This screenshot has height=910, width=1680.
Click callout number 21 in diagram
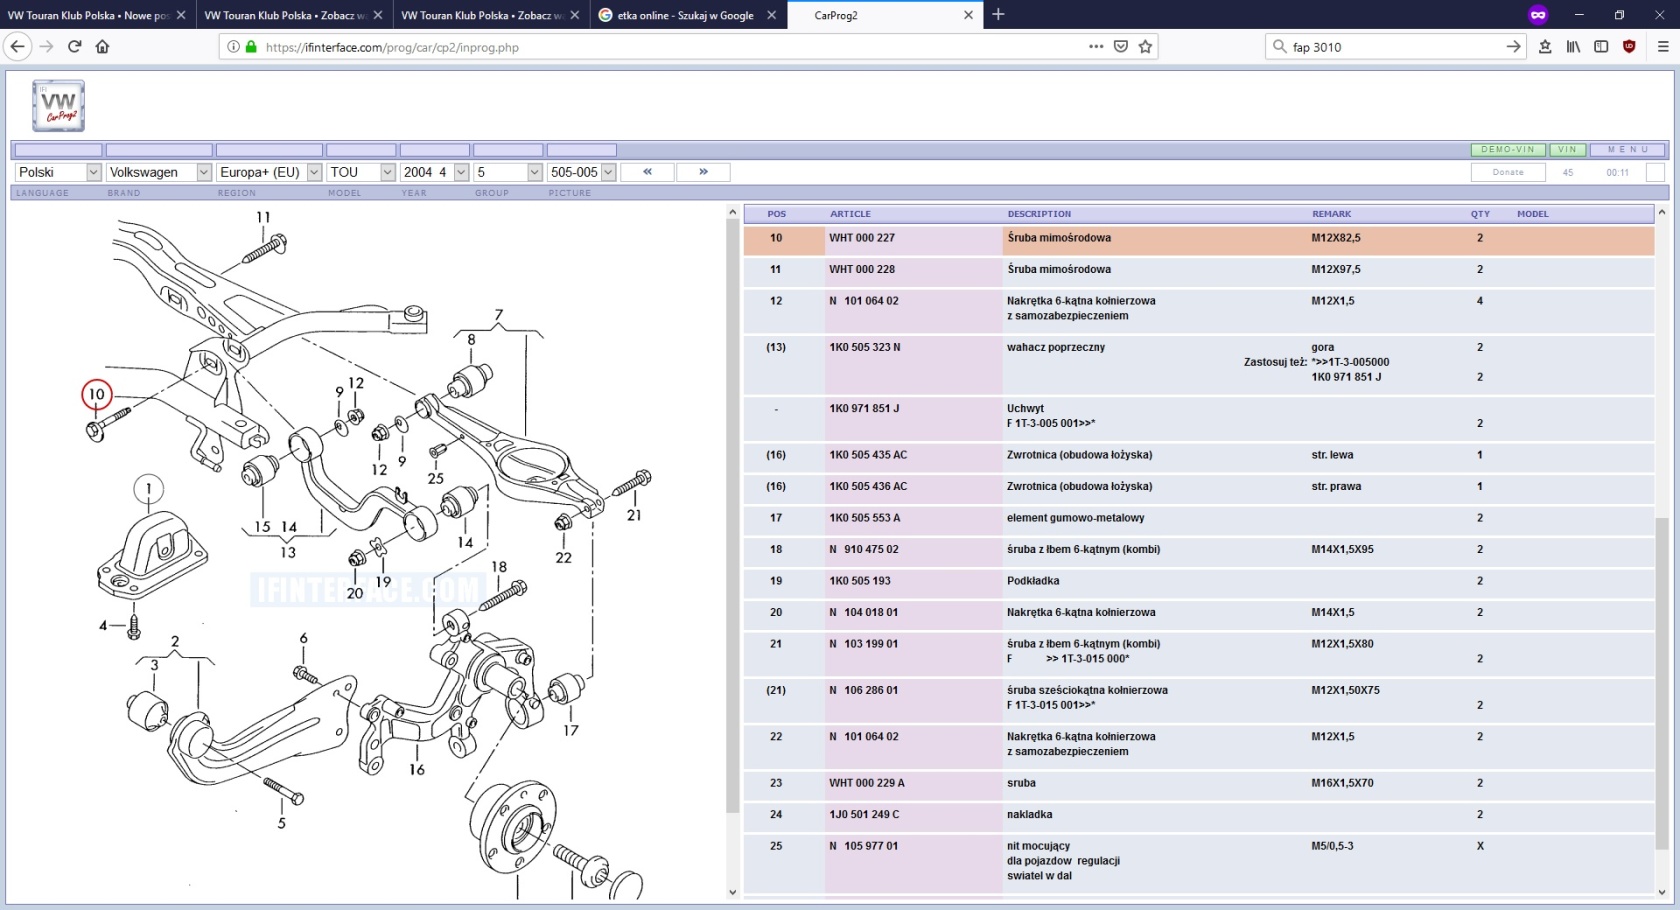pos(634,515)
